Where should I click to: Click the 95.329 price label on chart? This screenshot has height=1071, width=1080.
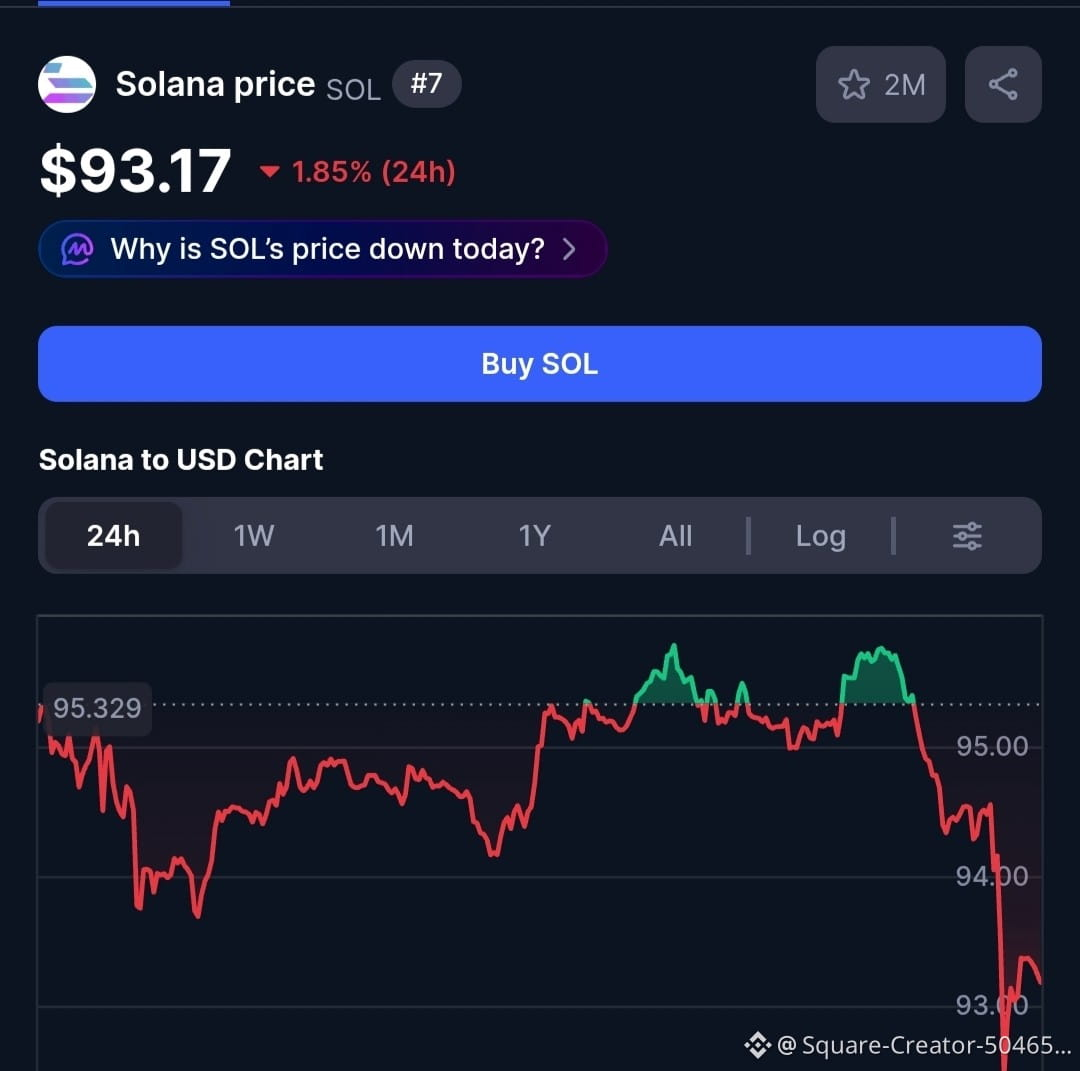point(97,709)
